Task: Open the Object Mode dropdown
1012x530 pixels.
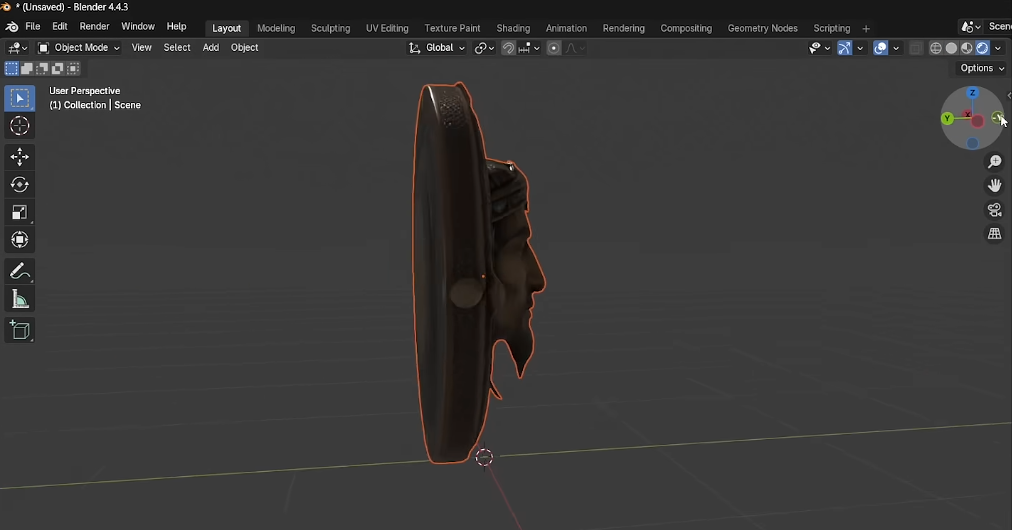Action: click(79, 48)
